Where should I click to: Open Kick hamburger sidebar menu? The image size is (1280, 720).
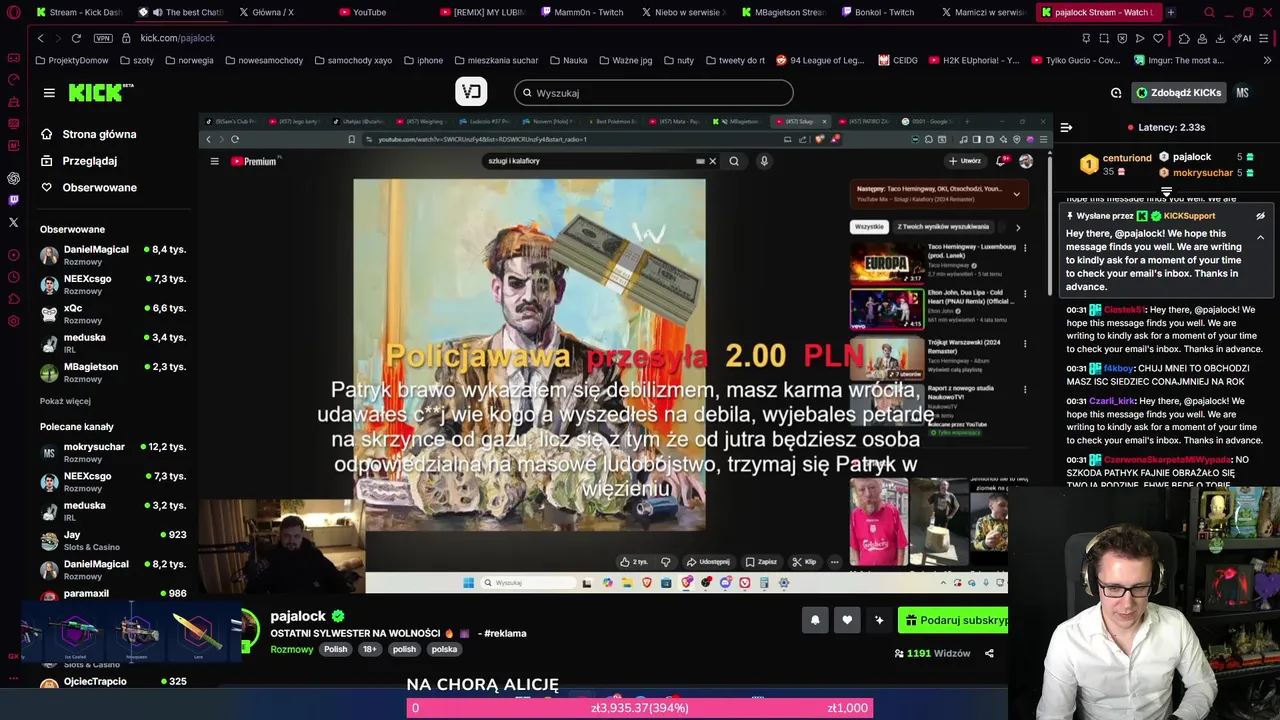click(x=49, y=93)
